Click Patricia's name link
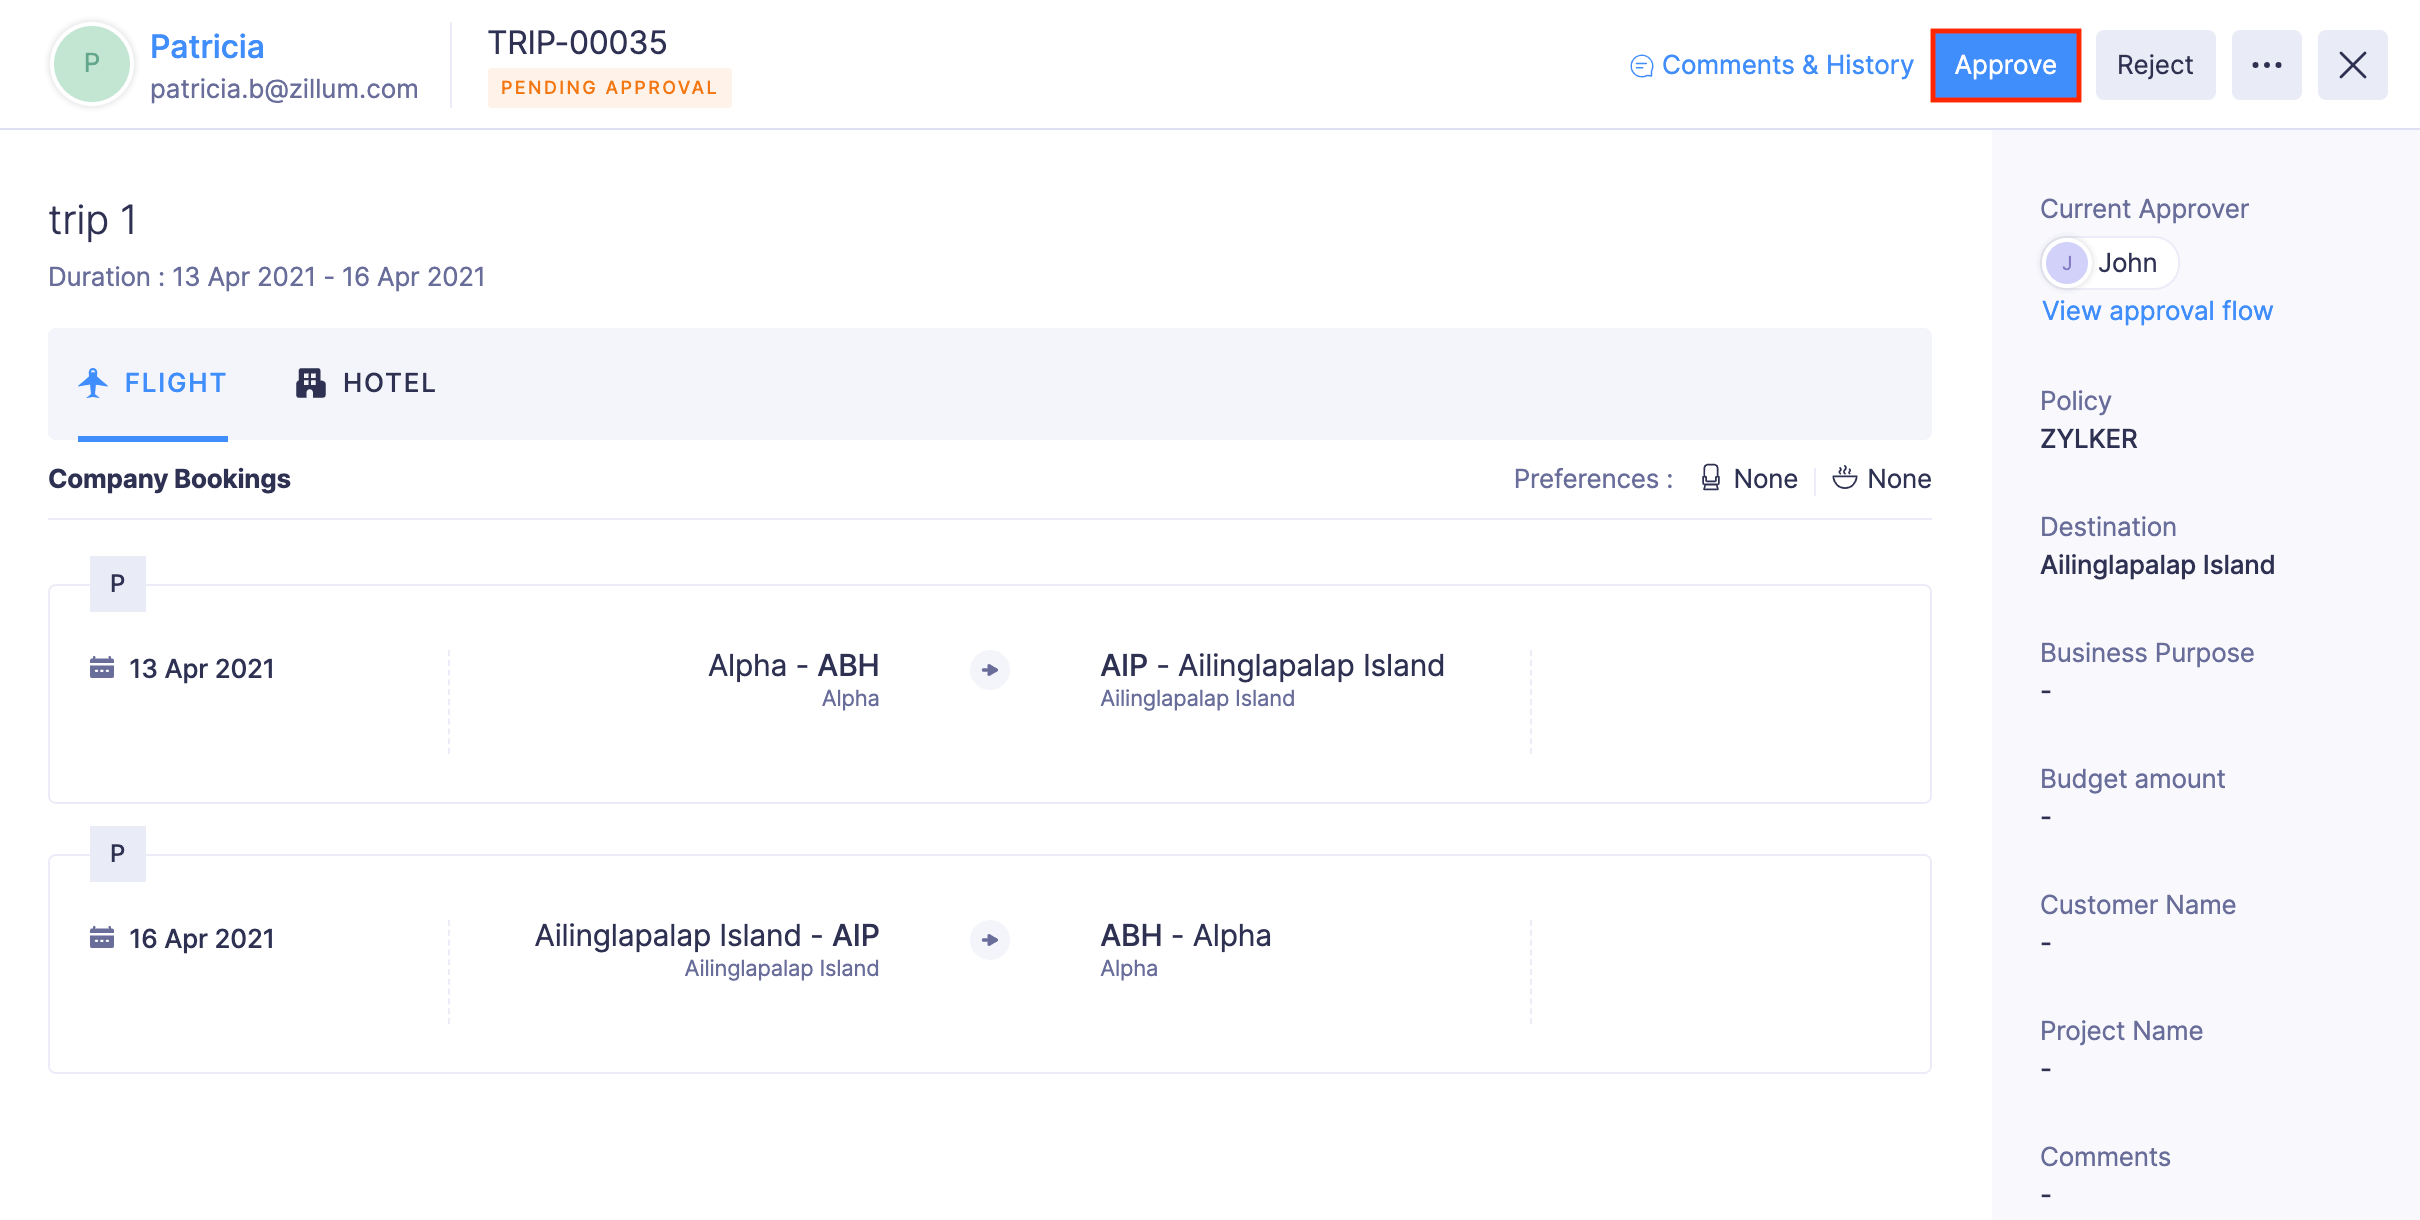Viewport: 2420px width, 1220px height. point(207,46)
